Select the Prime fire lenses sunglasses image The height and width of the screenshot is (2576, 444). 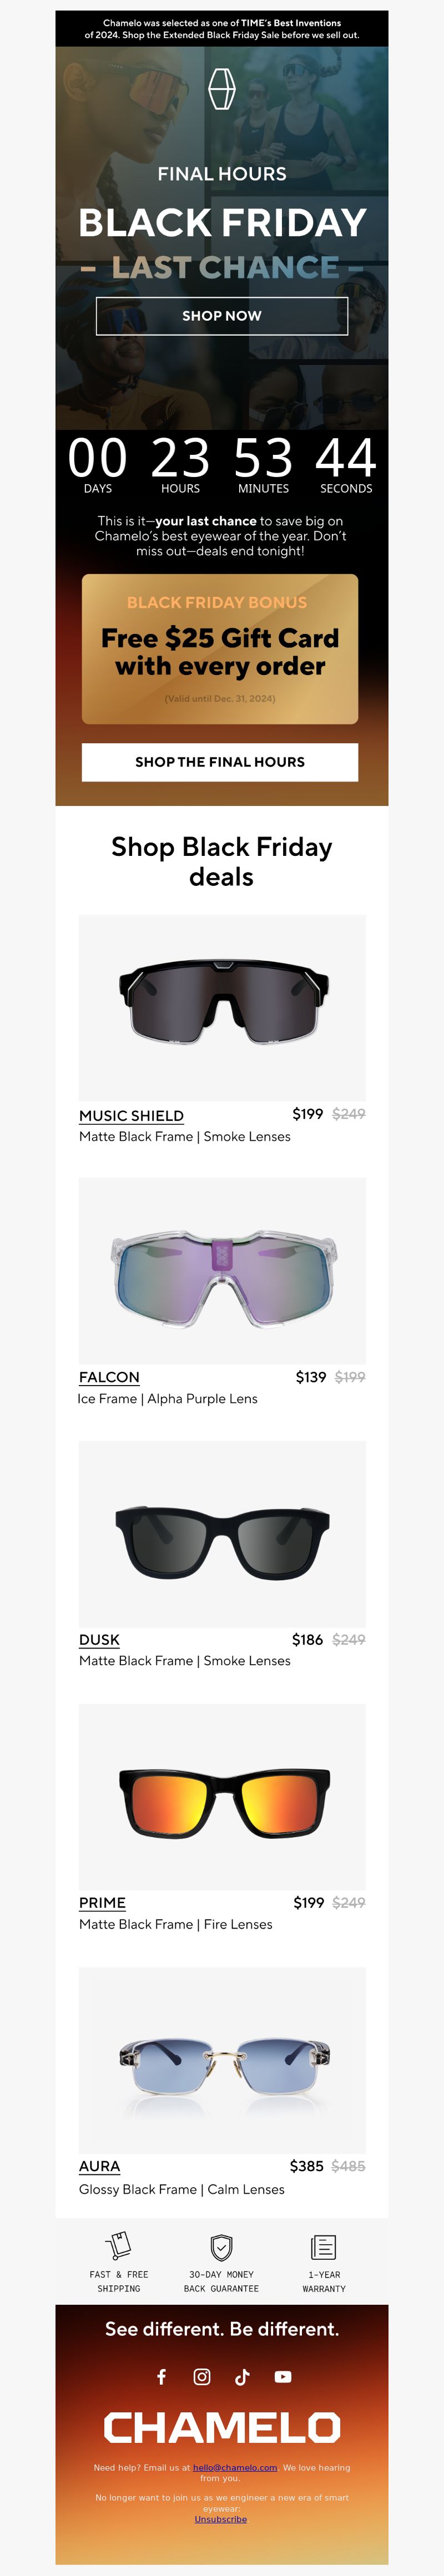coord(222,1797)
